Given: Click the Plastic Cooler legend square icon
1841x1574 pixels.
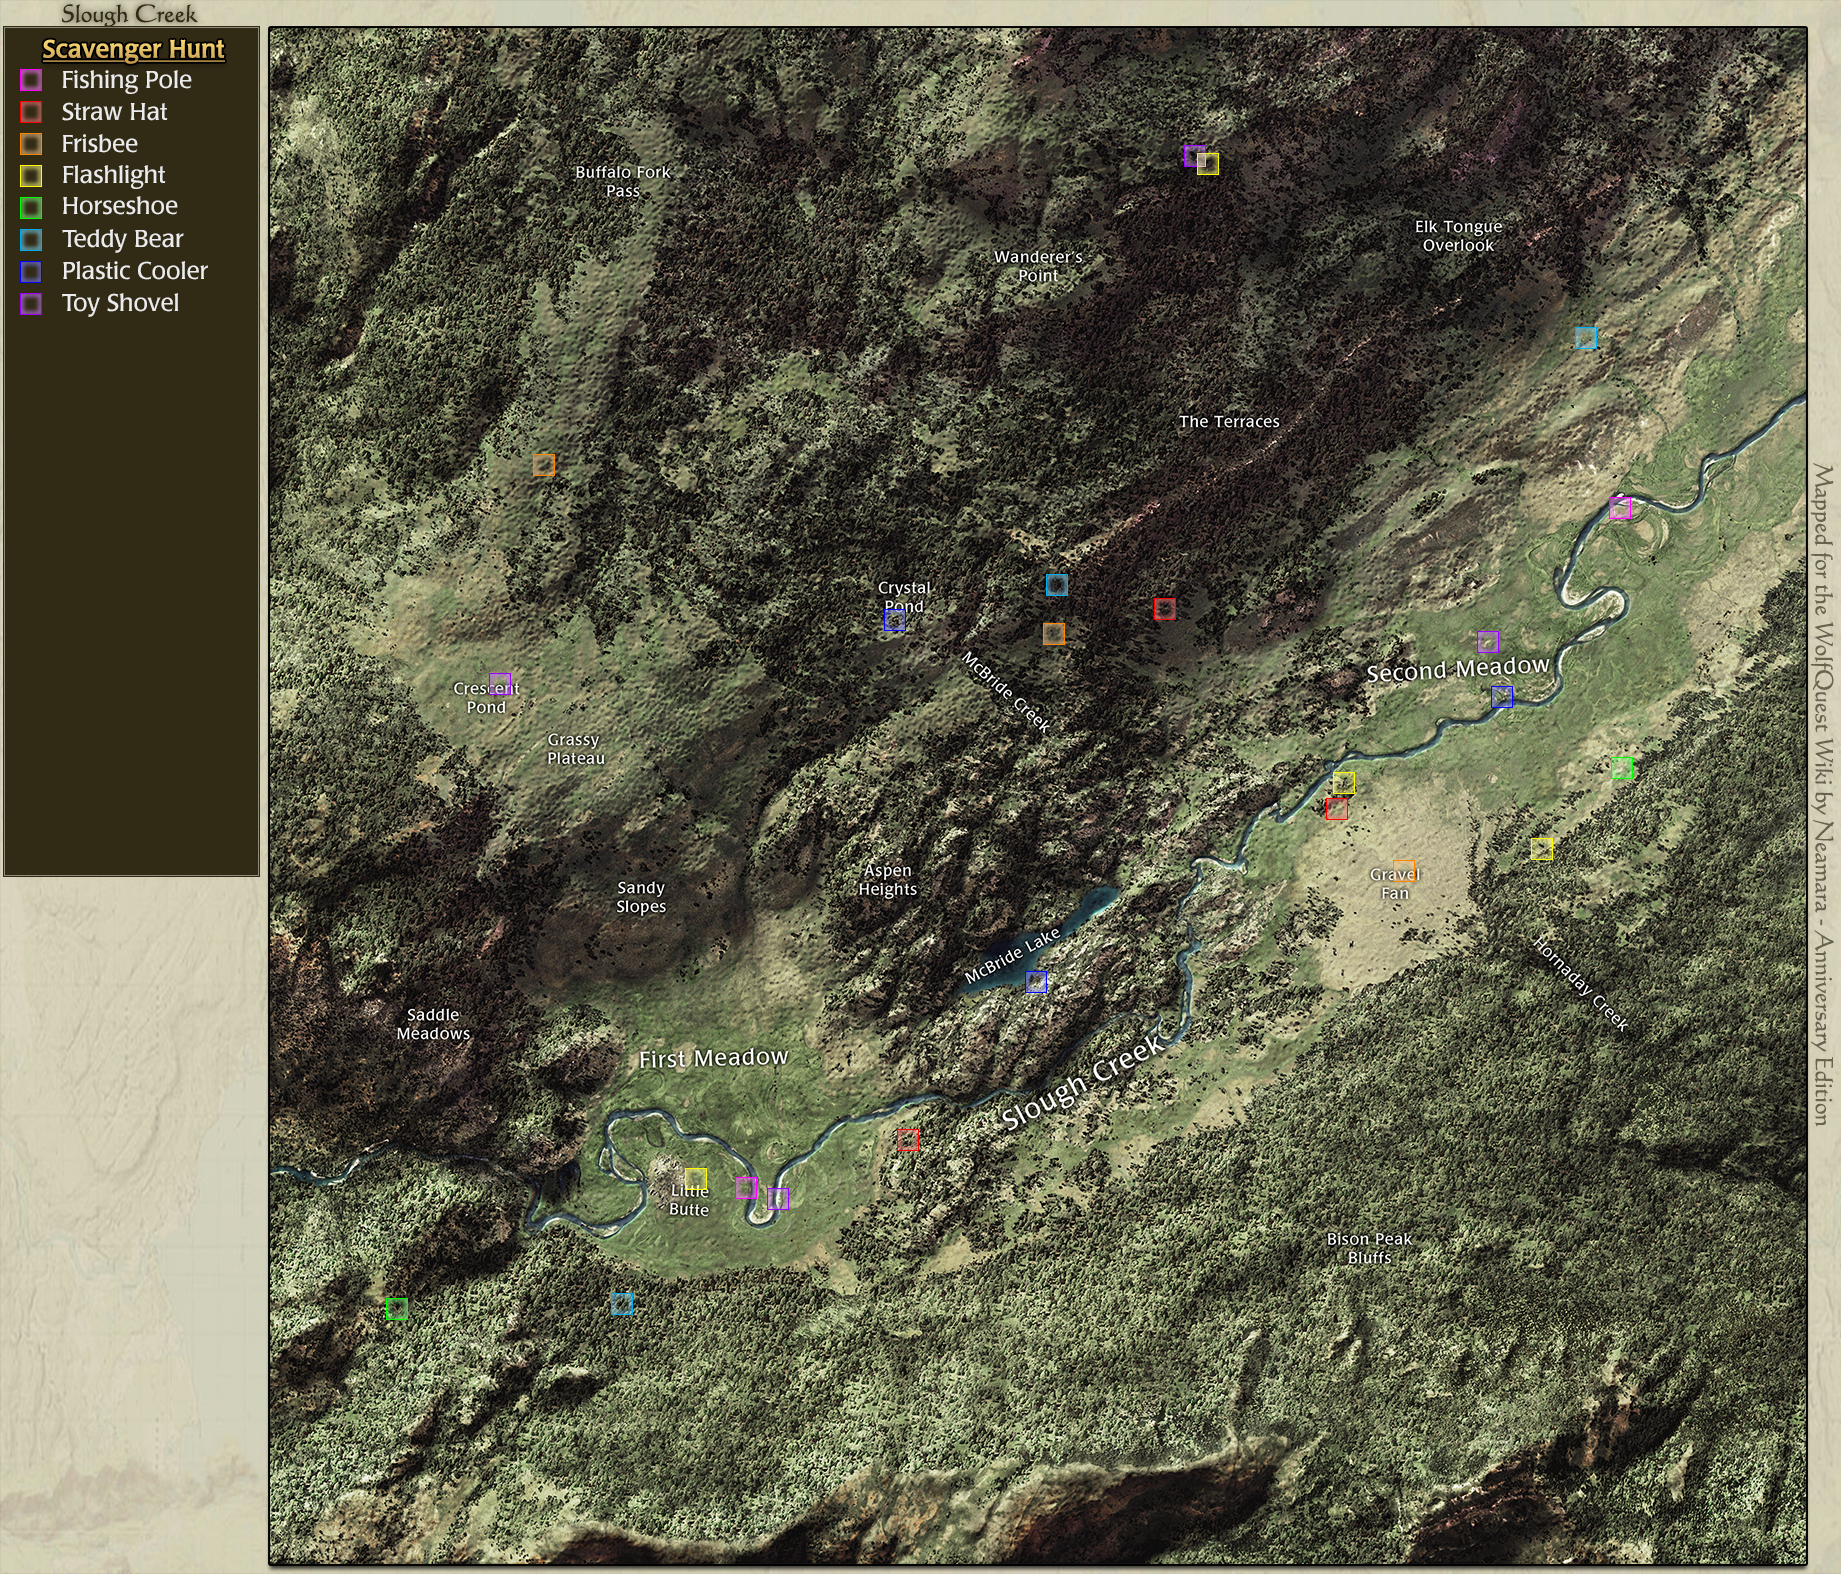Looking at the screenshot, I should (x=31, y=271).
